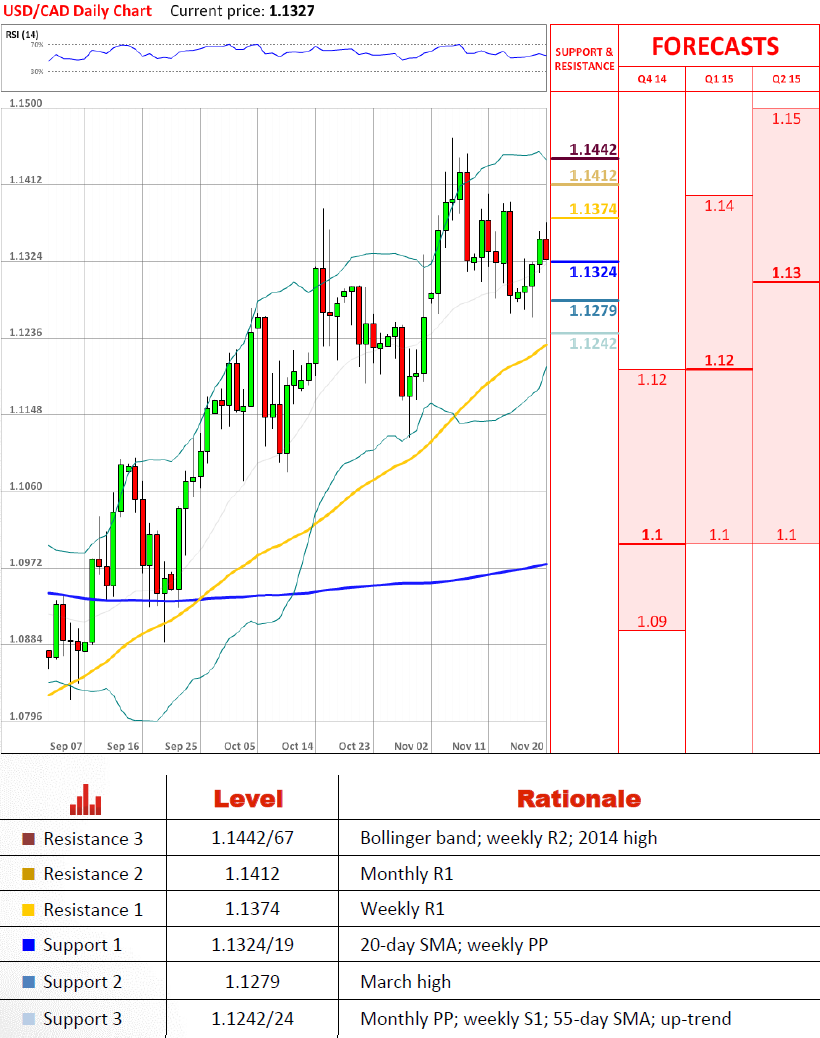Click the 1.1374 level label beside chart
This screenshot has width=820, height=1038.
(593, 209)
